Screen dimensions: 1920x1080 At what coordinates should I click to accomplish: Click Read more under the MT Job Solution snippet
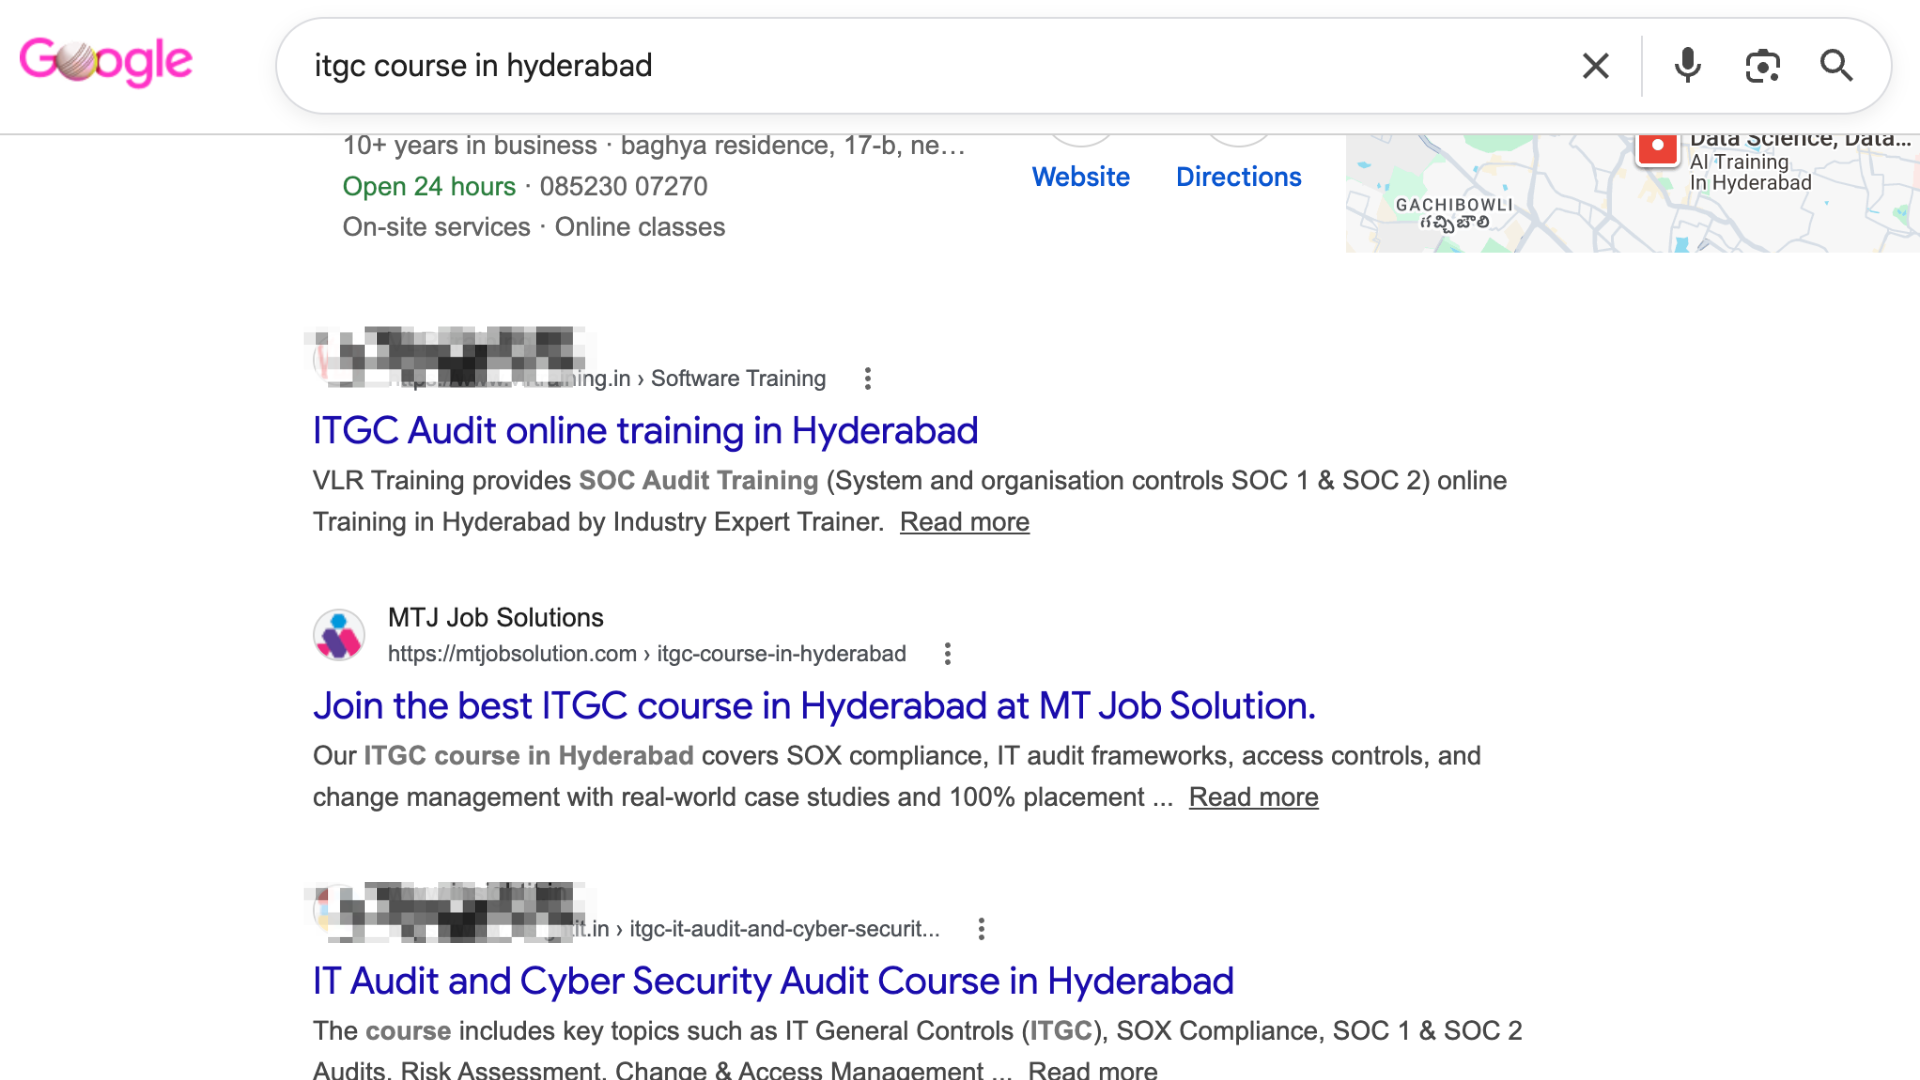(1253, 797)
